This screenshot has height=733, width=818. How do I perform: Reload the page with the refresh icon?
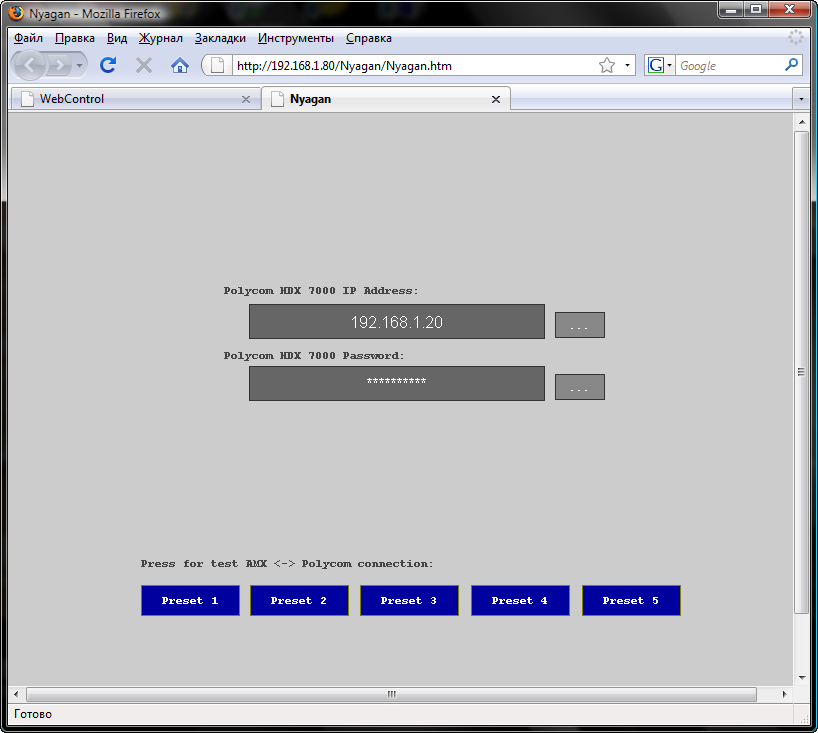pos(108,65)
